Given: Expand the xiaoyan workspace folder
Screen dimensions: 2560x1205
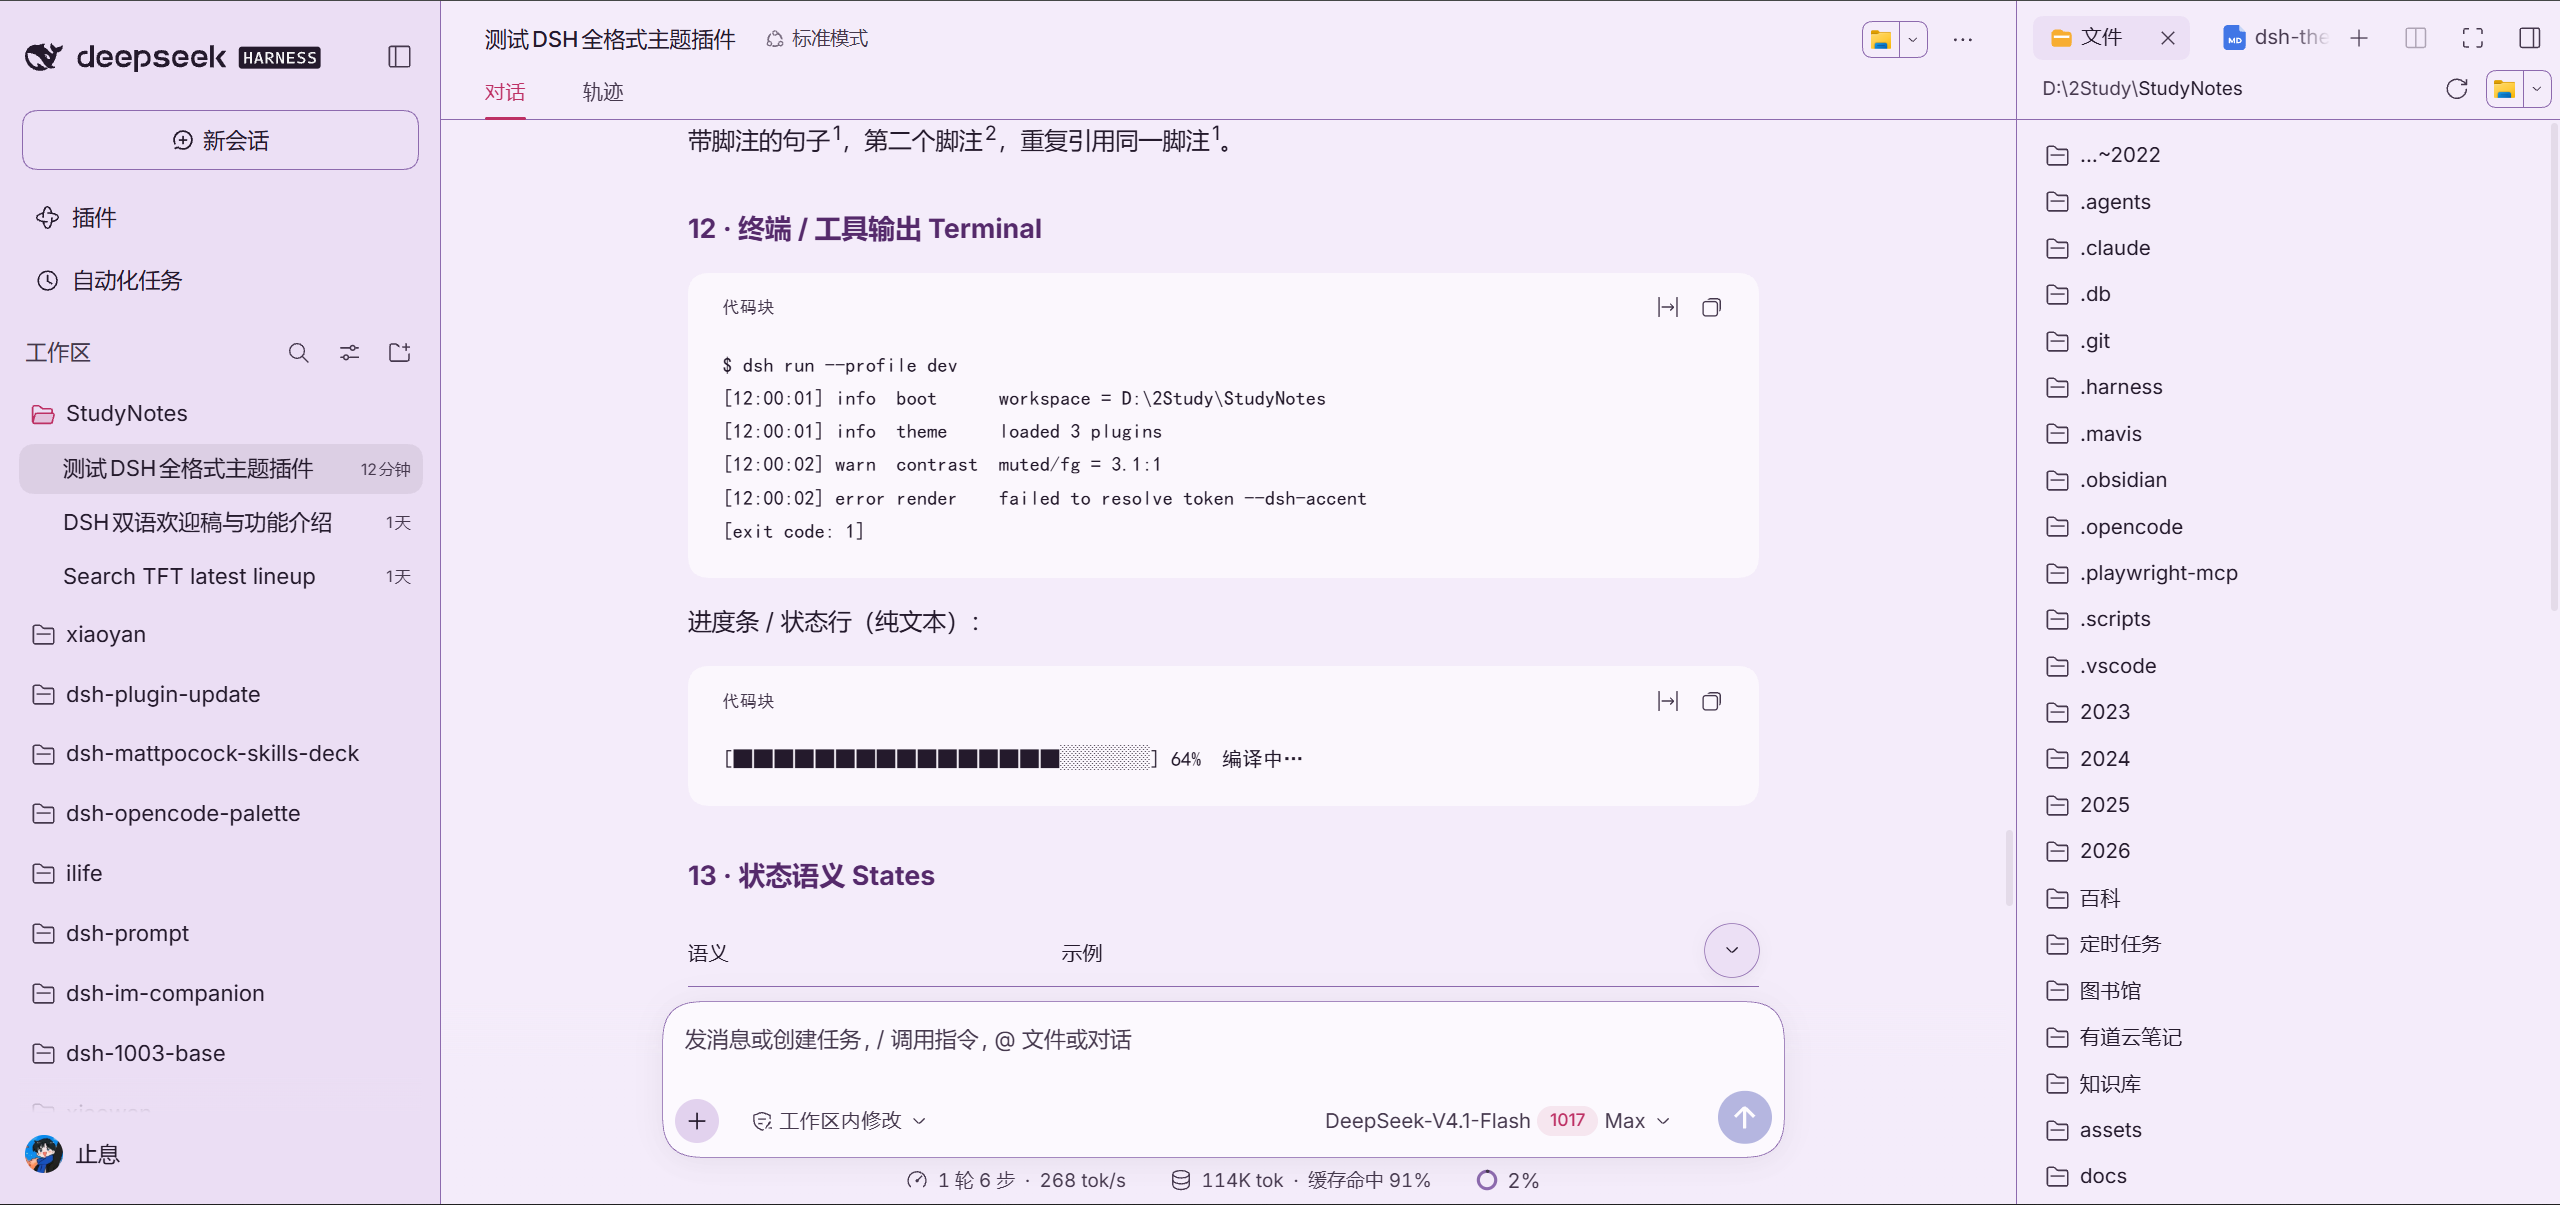Looking at the screenshot, I should click(220, 635).
